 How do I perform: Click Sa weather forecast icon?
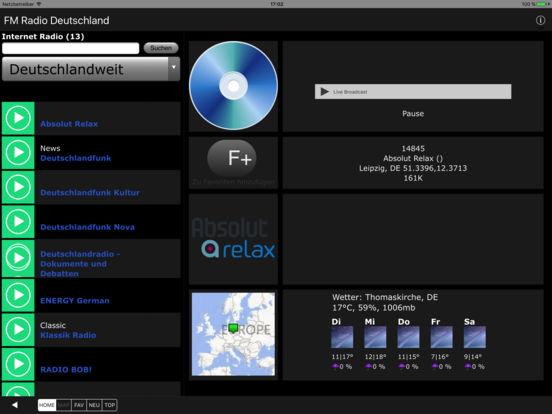pyautogui.click(x=475, y=337)
